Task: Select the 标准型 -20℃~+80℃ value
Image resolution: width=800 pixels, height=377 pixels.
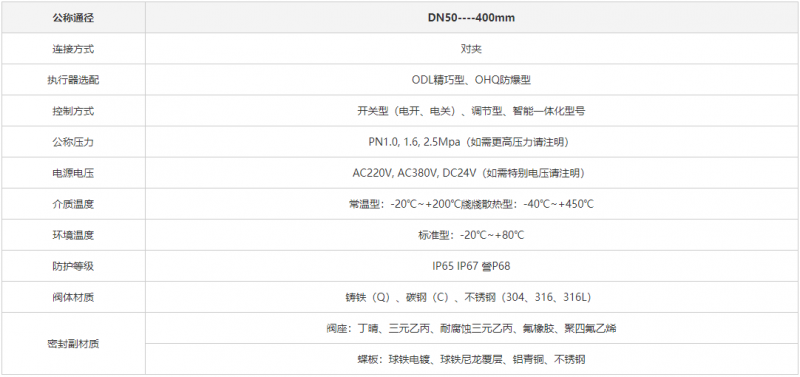Action: pos(471,236)
